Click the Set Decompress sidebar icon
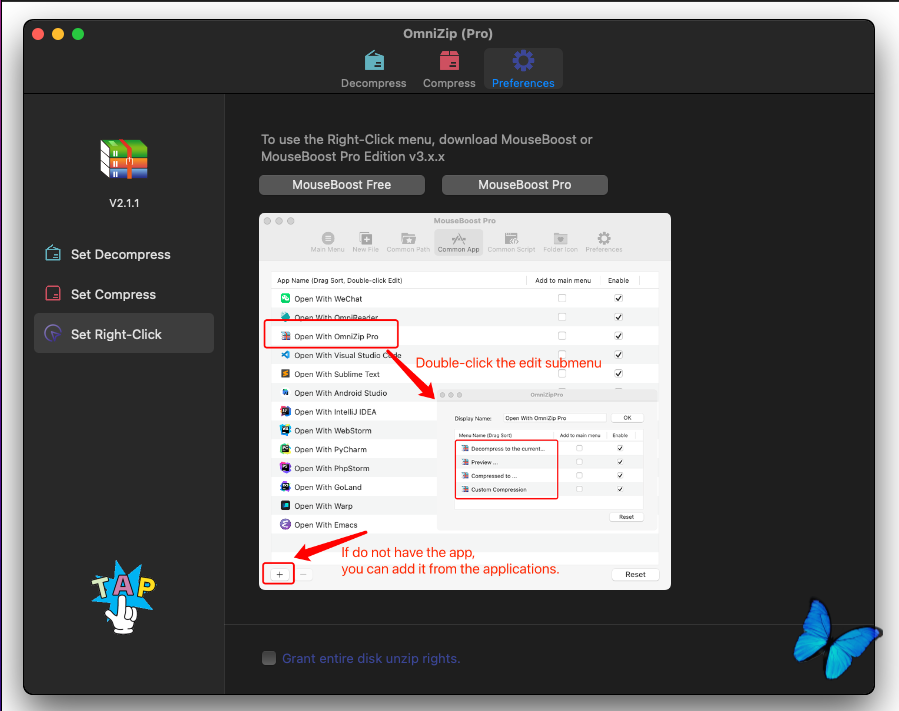This screenshot has height=711, width=899. point(53,253)
